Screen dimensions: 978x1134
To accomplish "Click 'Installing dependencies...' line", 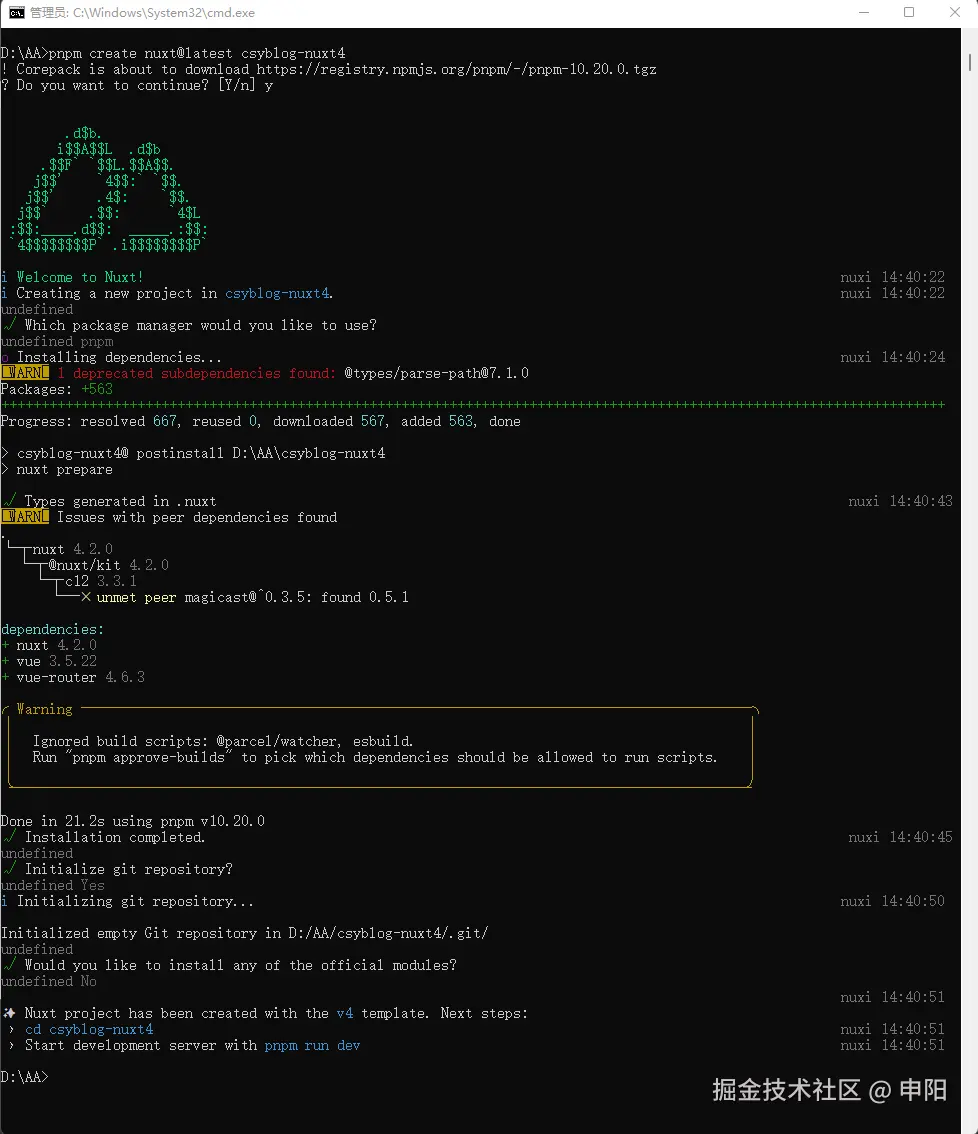I will (111, 357).
